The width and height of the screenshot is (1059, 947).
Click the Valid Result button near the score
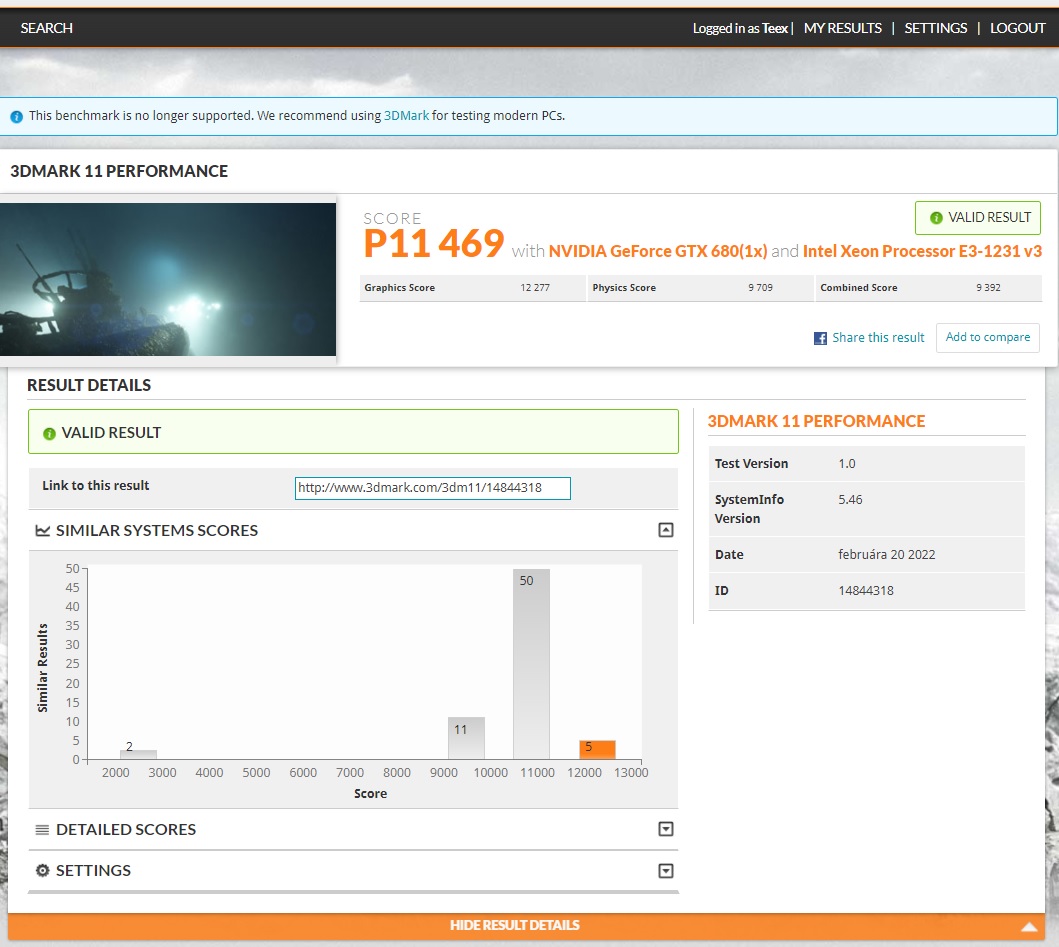click(x=977, y=218)
